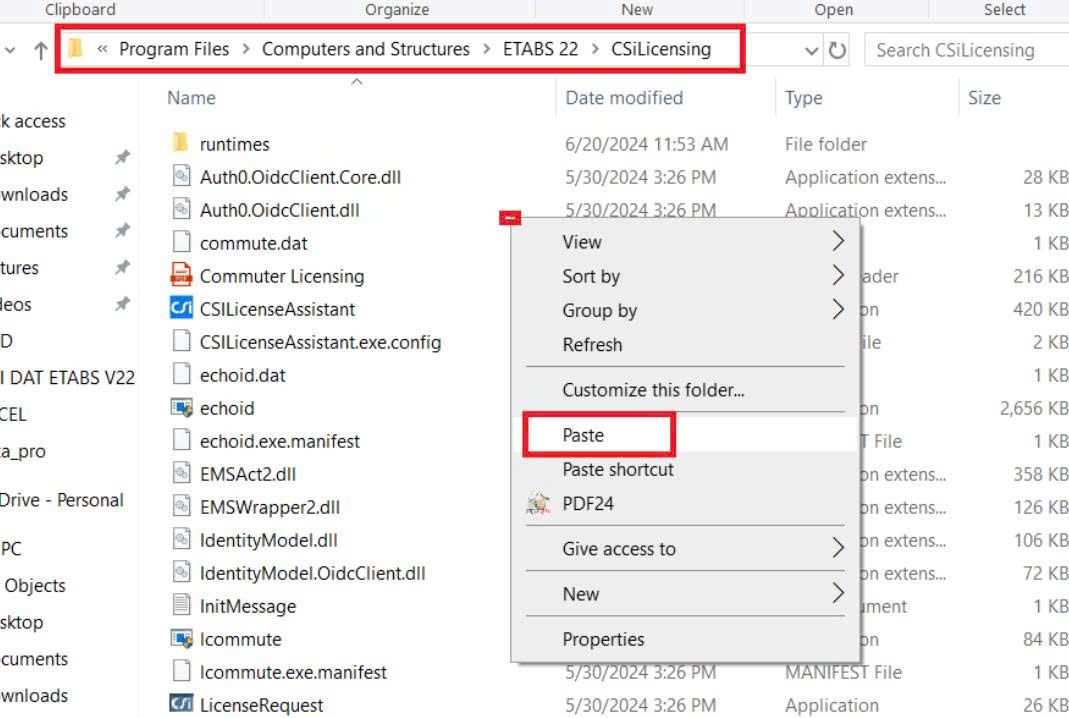
Task: Click the CSILicenseAssistant application icon
Action: pos(181,308)
